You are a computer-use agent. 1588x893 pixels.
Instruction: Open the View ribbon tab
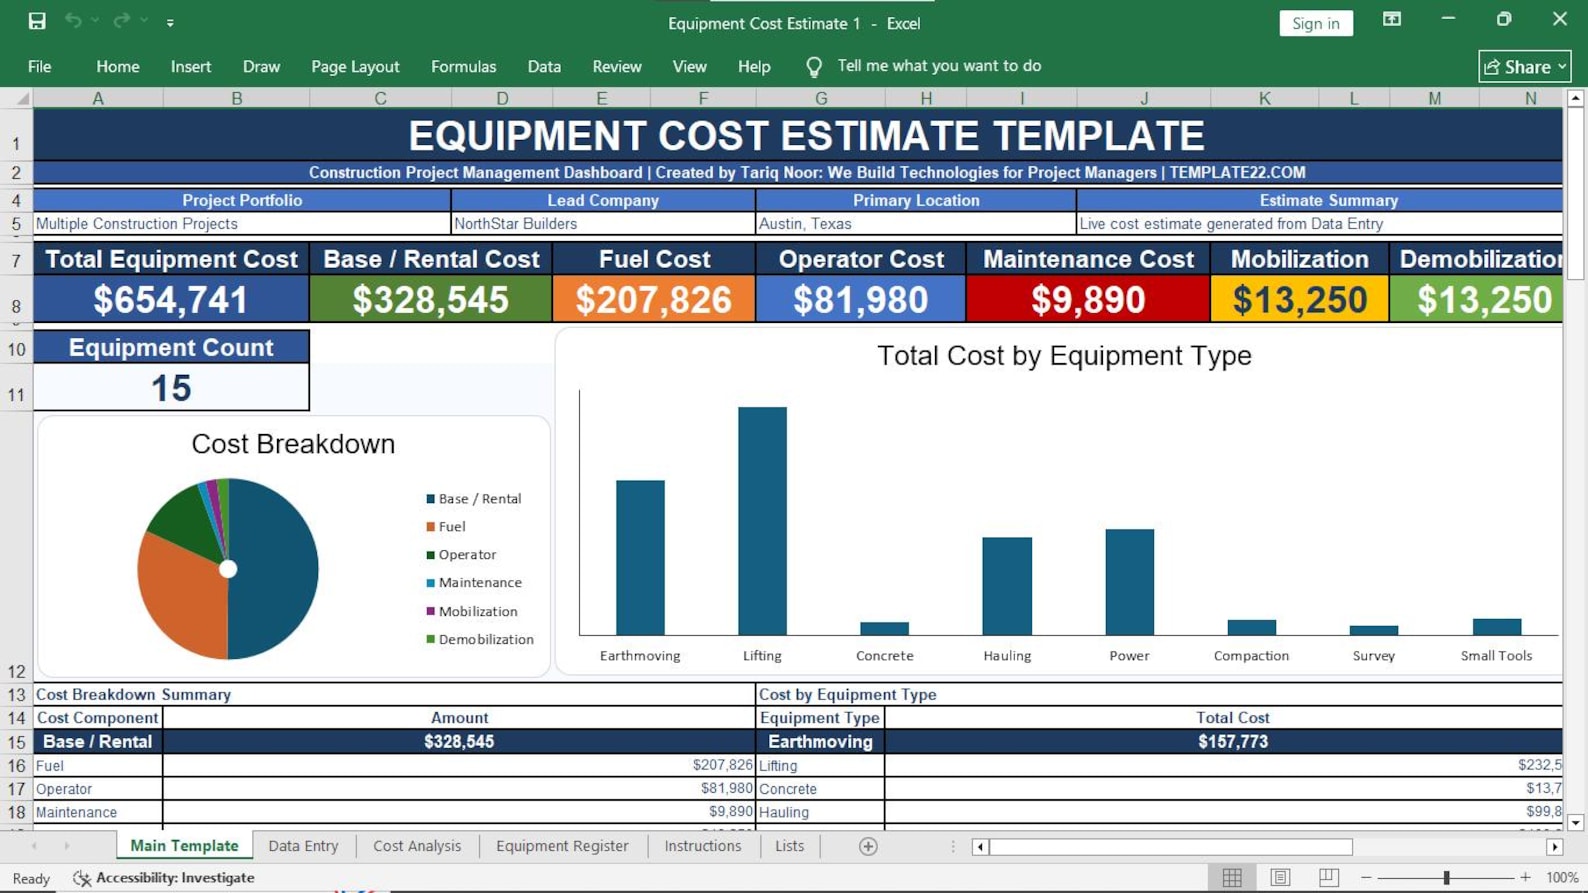689,66
